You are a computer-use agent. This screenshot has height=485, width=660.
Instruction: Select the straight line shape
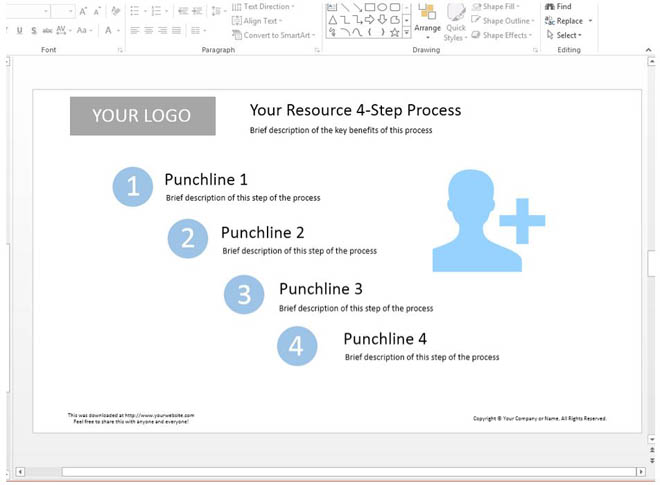[x=345, y=7]
